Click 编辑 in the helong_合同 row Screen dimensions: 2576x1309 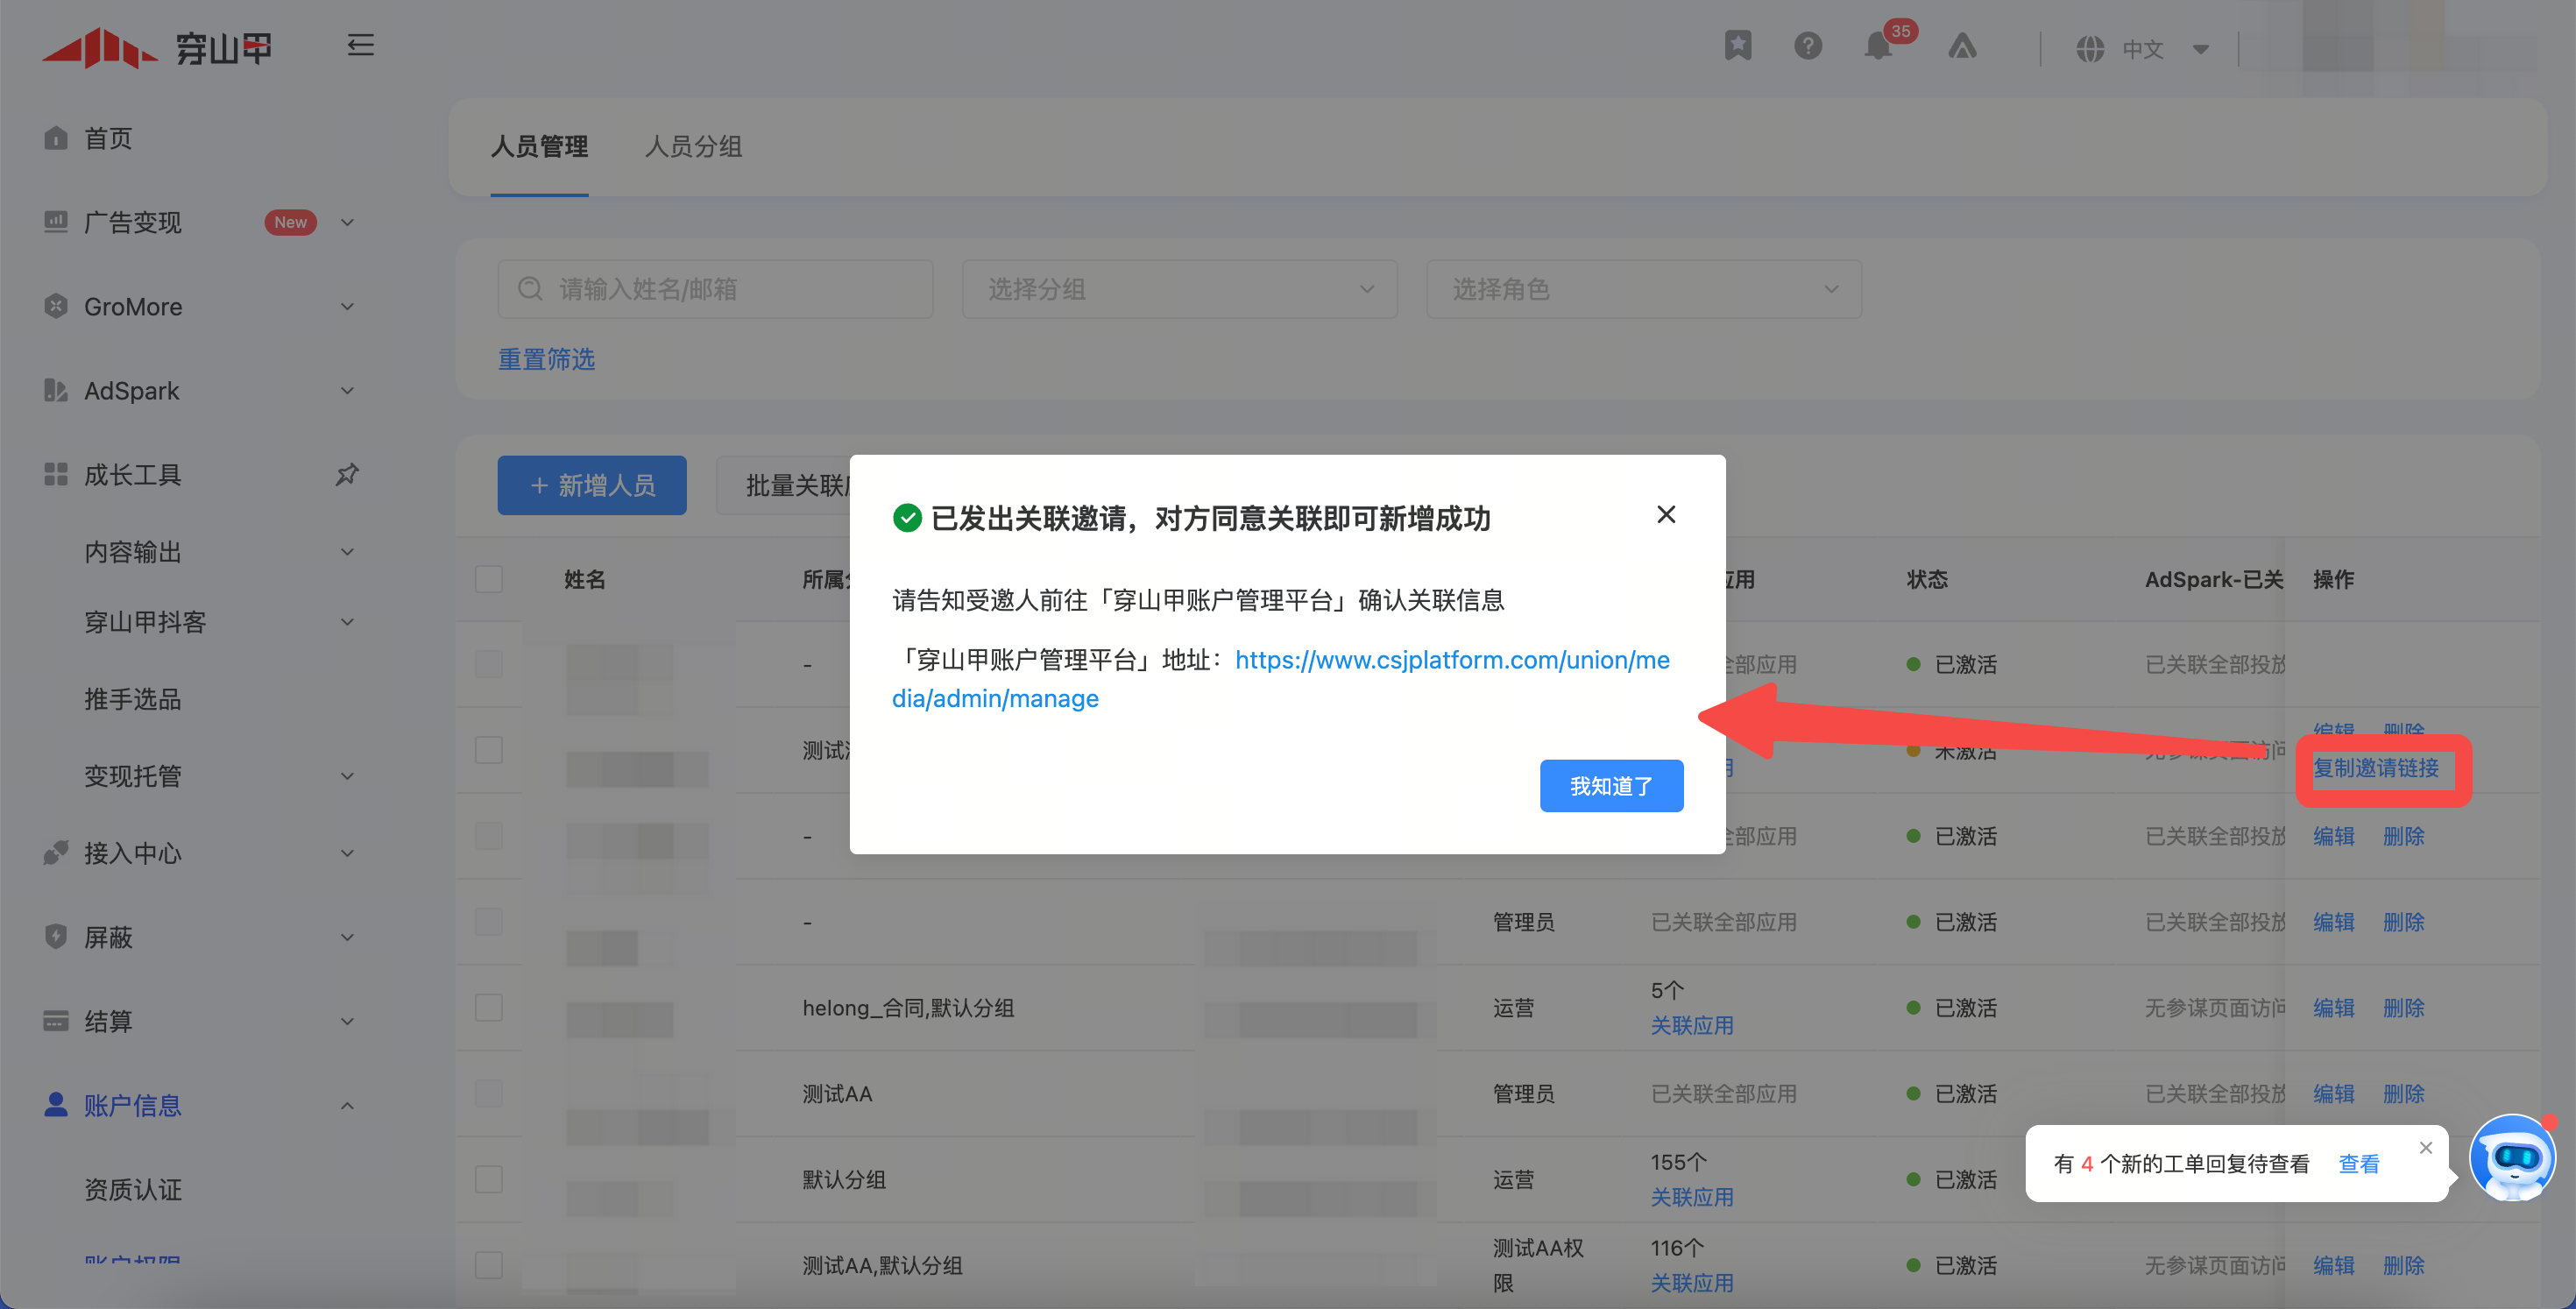(2334, 1007)
